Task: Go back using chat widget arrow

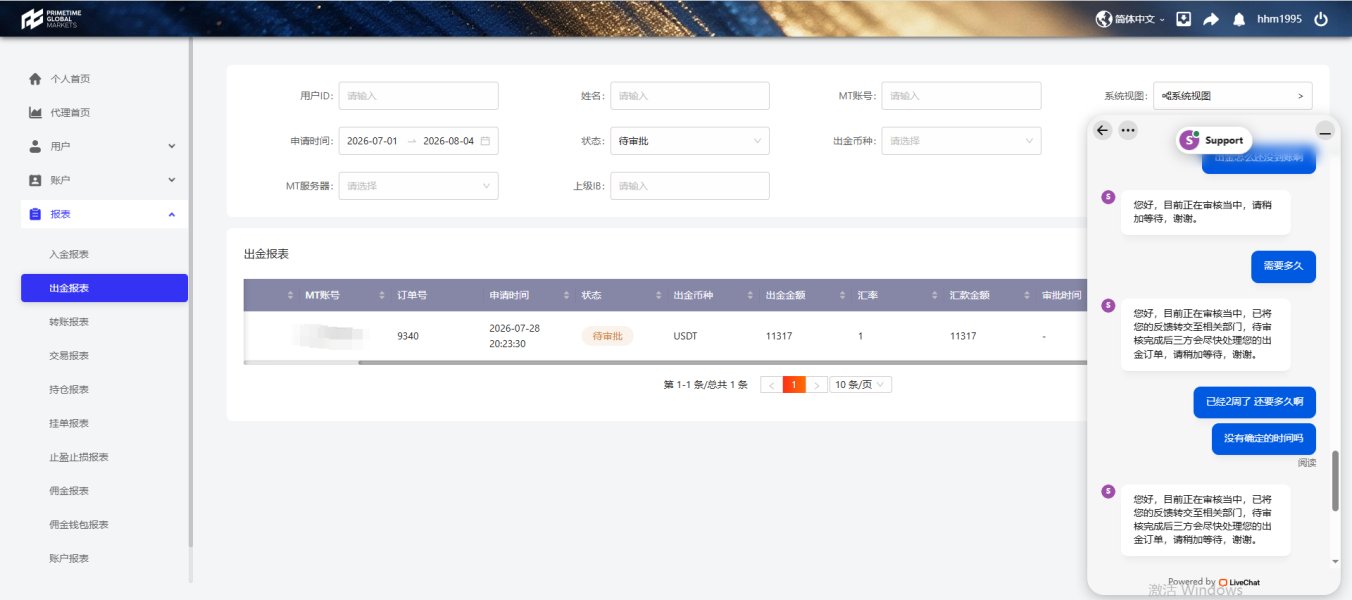Action: 1103,130
